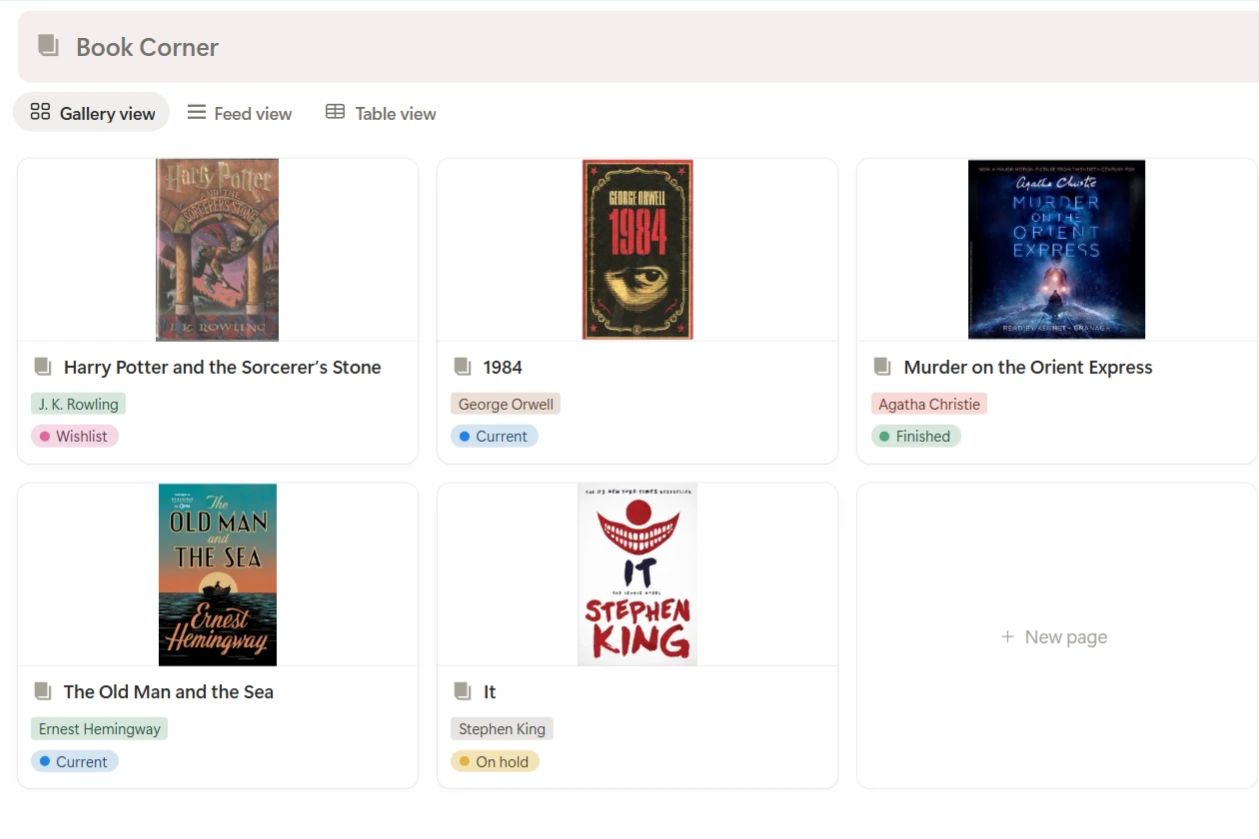The image size is (1259, 839).
Task: Open the Book Corner database title
Action: [147, 47]
